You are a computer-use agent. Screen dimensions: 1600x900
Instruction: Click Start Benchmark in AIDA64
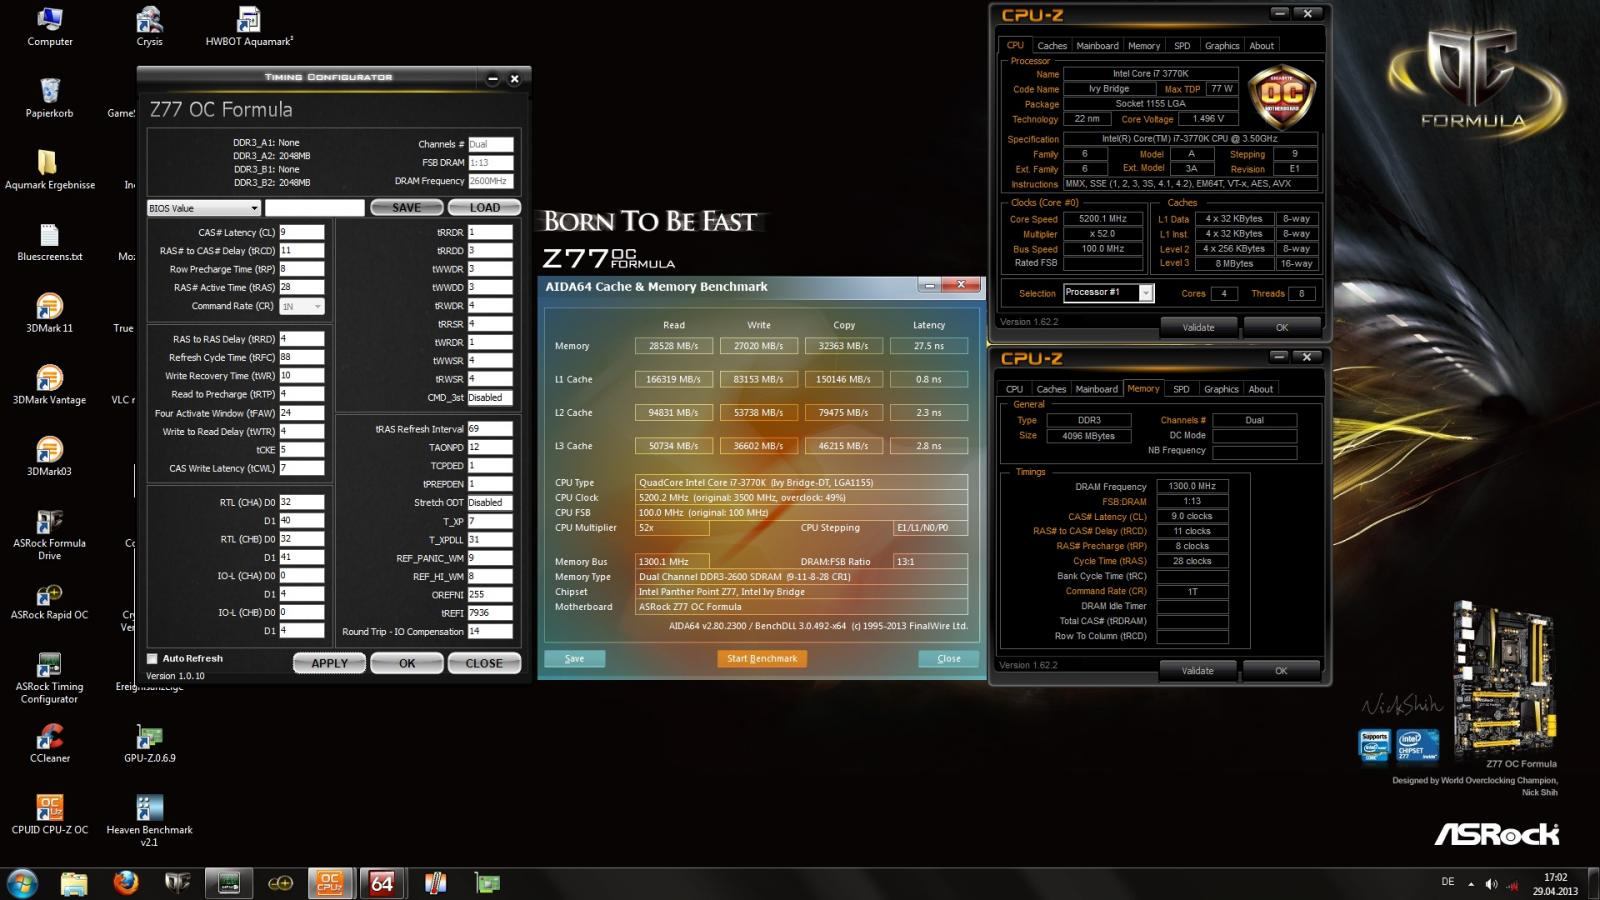pyautogui.click(x=762, y=659)
